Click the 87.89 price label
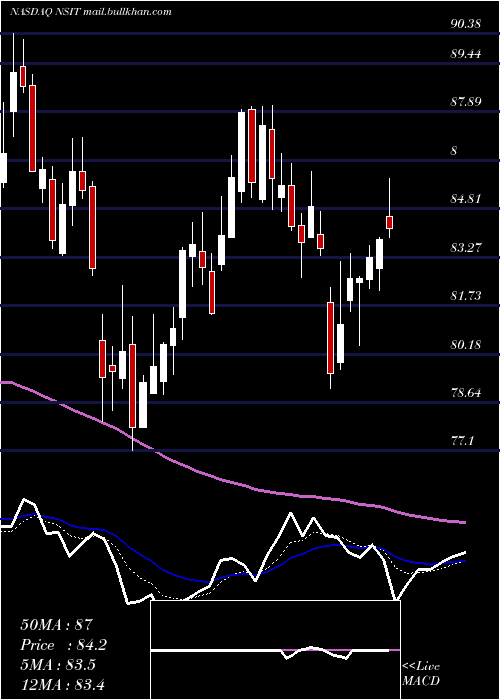 [x=466, y=102]
